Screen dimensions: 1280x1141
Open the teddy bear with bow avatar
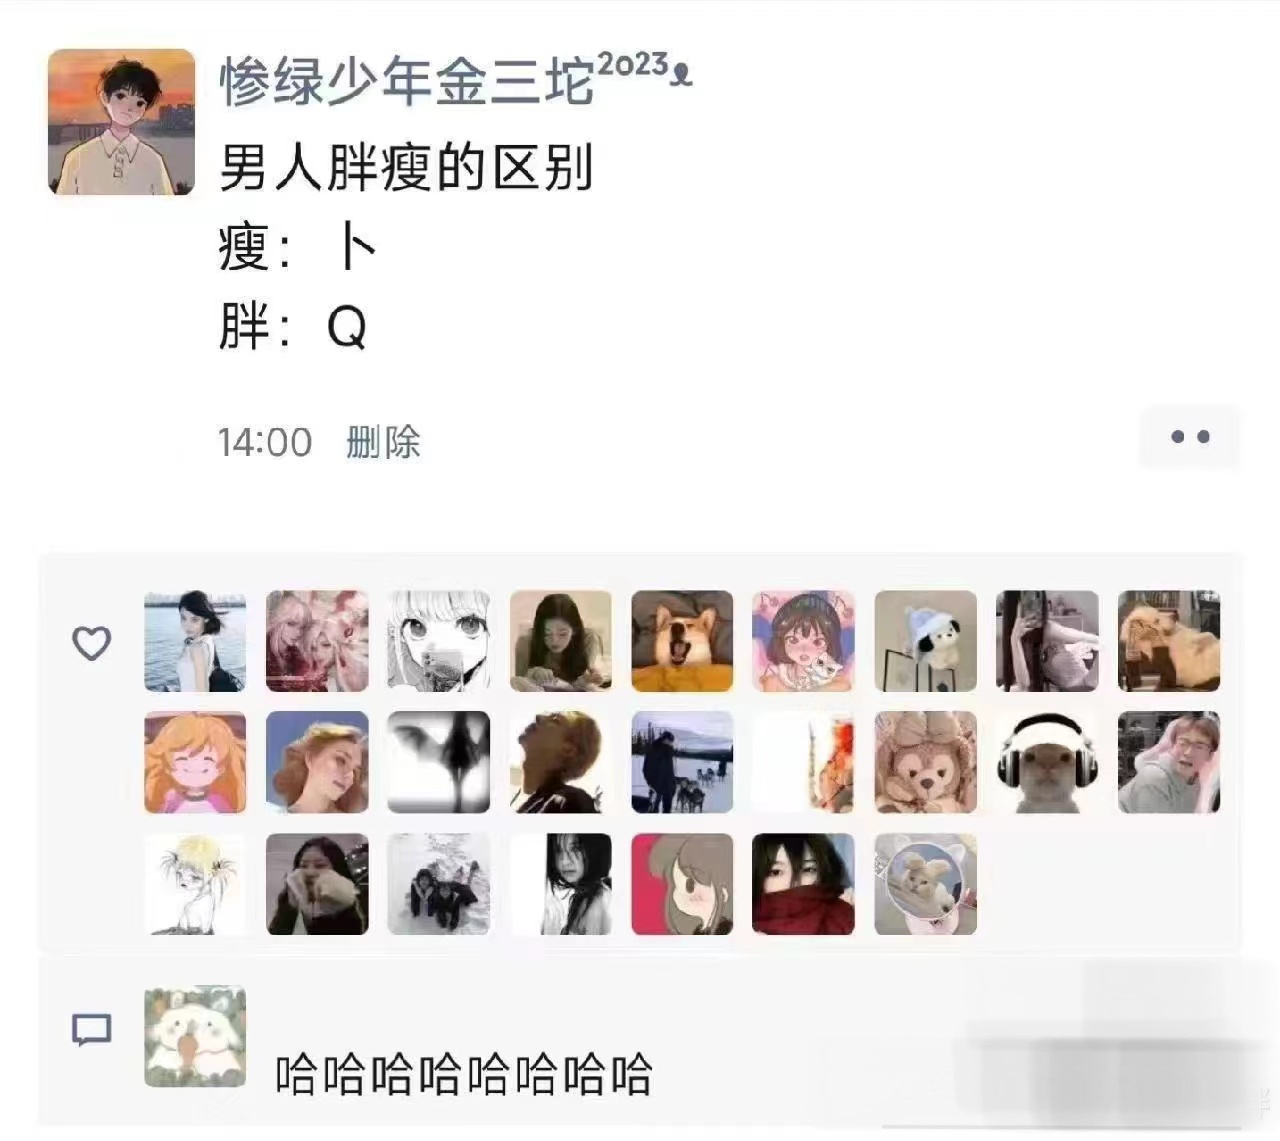tap(925, 762)
